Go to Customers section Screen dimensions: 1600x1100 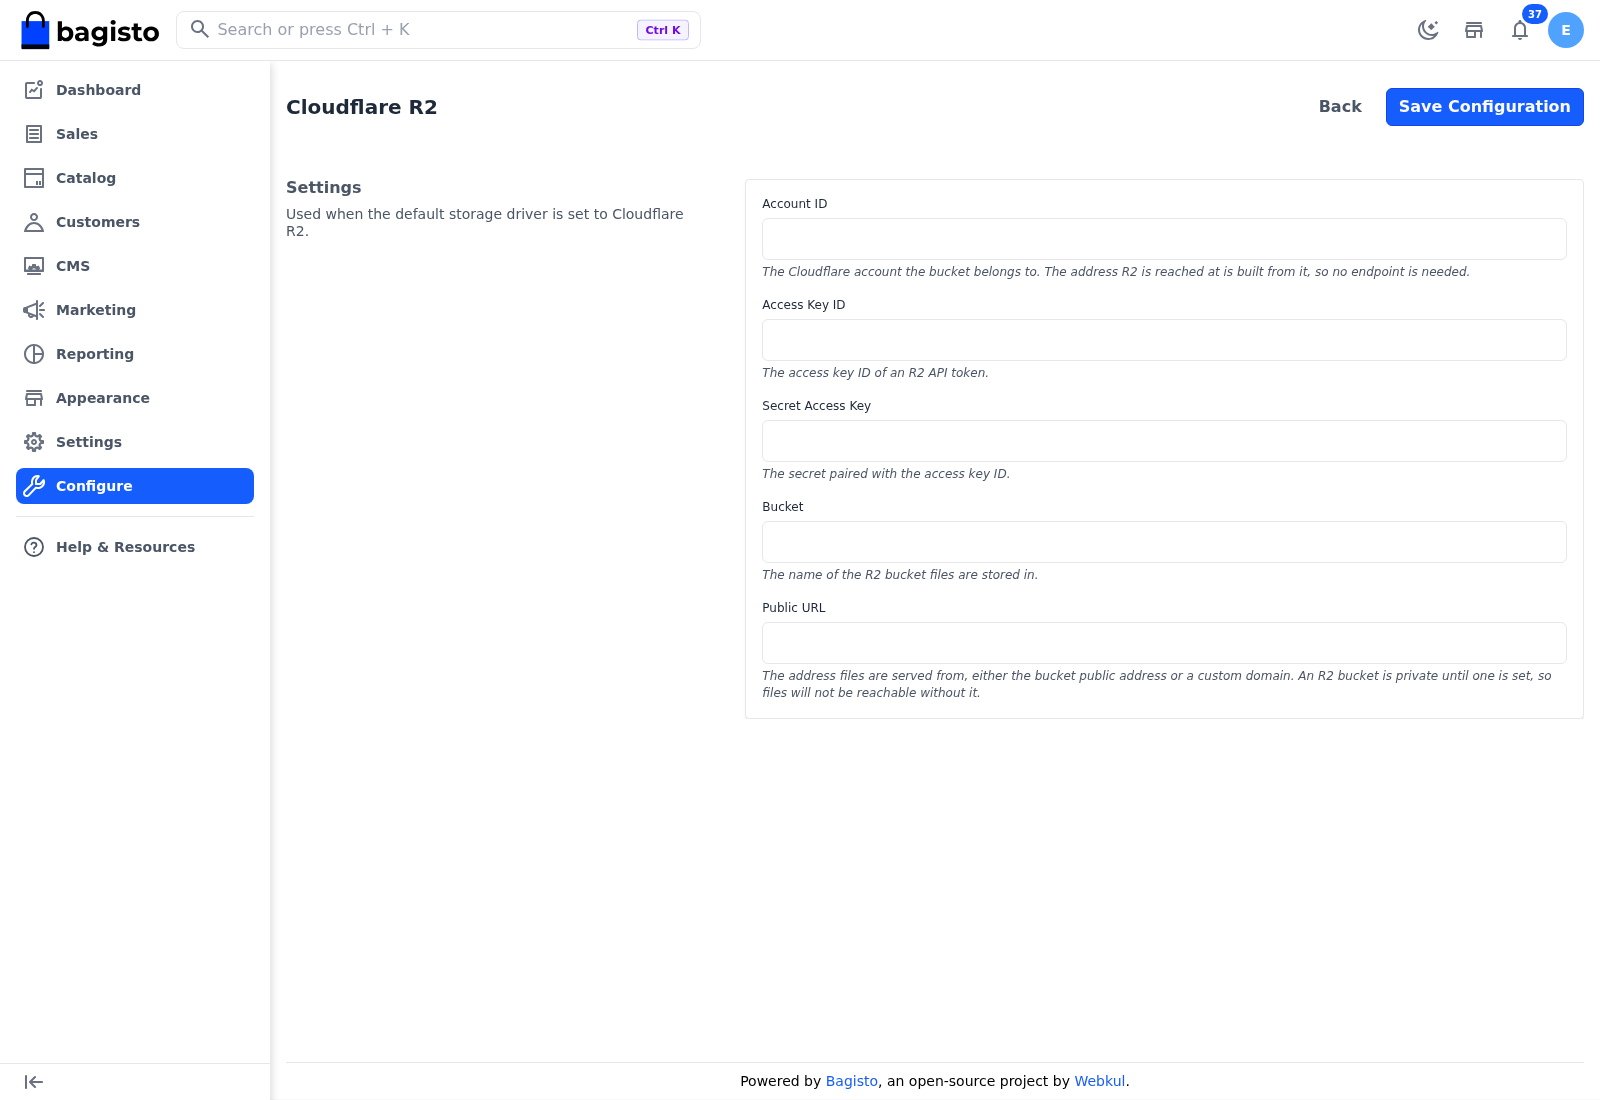click(x=135, y=222)
